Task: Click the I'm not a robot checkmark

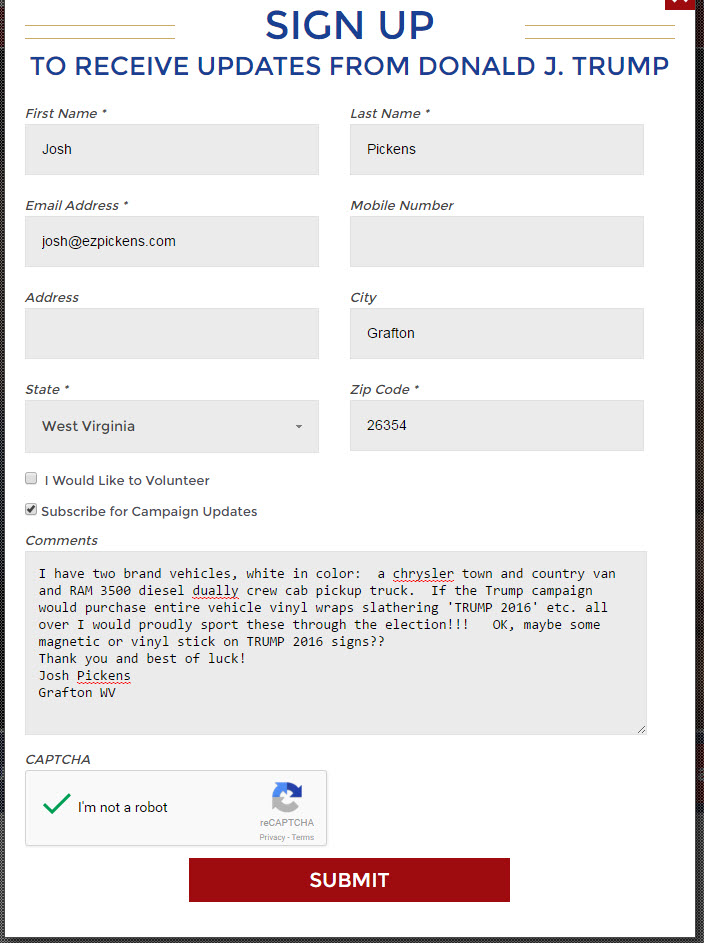Action: tap(57, 804)
